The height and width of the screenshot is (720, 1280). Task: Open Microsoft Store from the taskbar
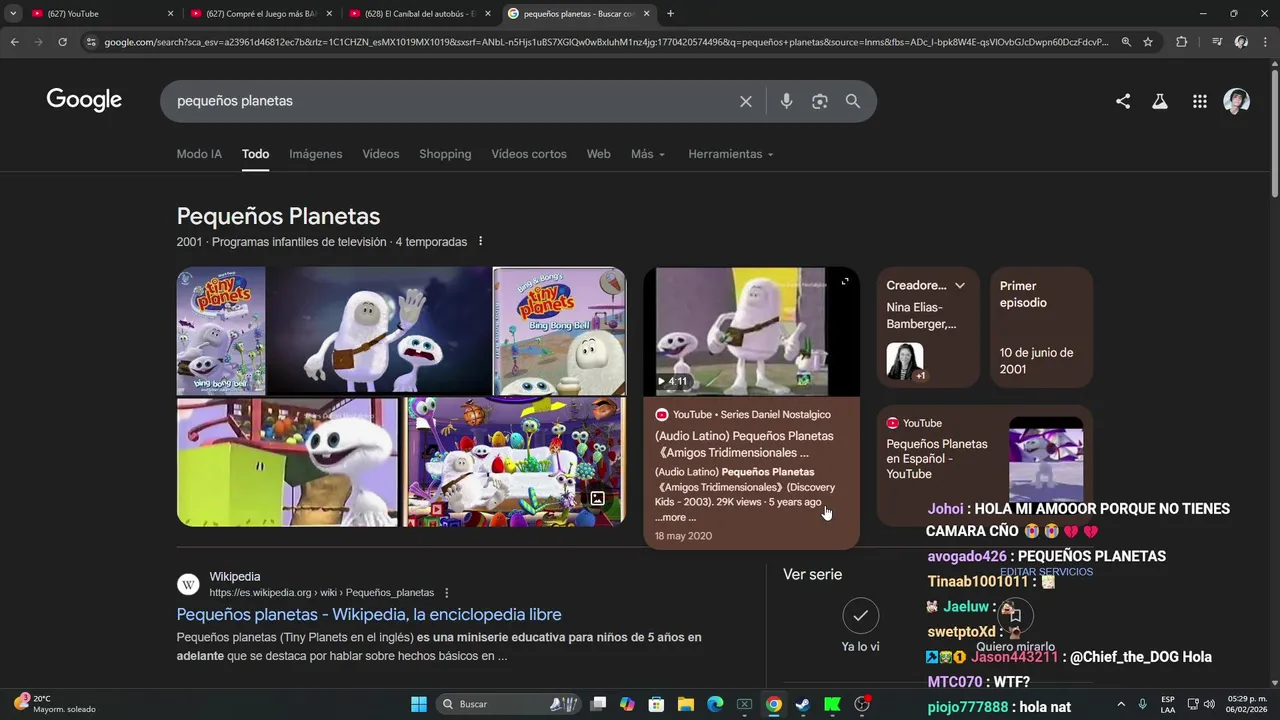click(656, 704)
